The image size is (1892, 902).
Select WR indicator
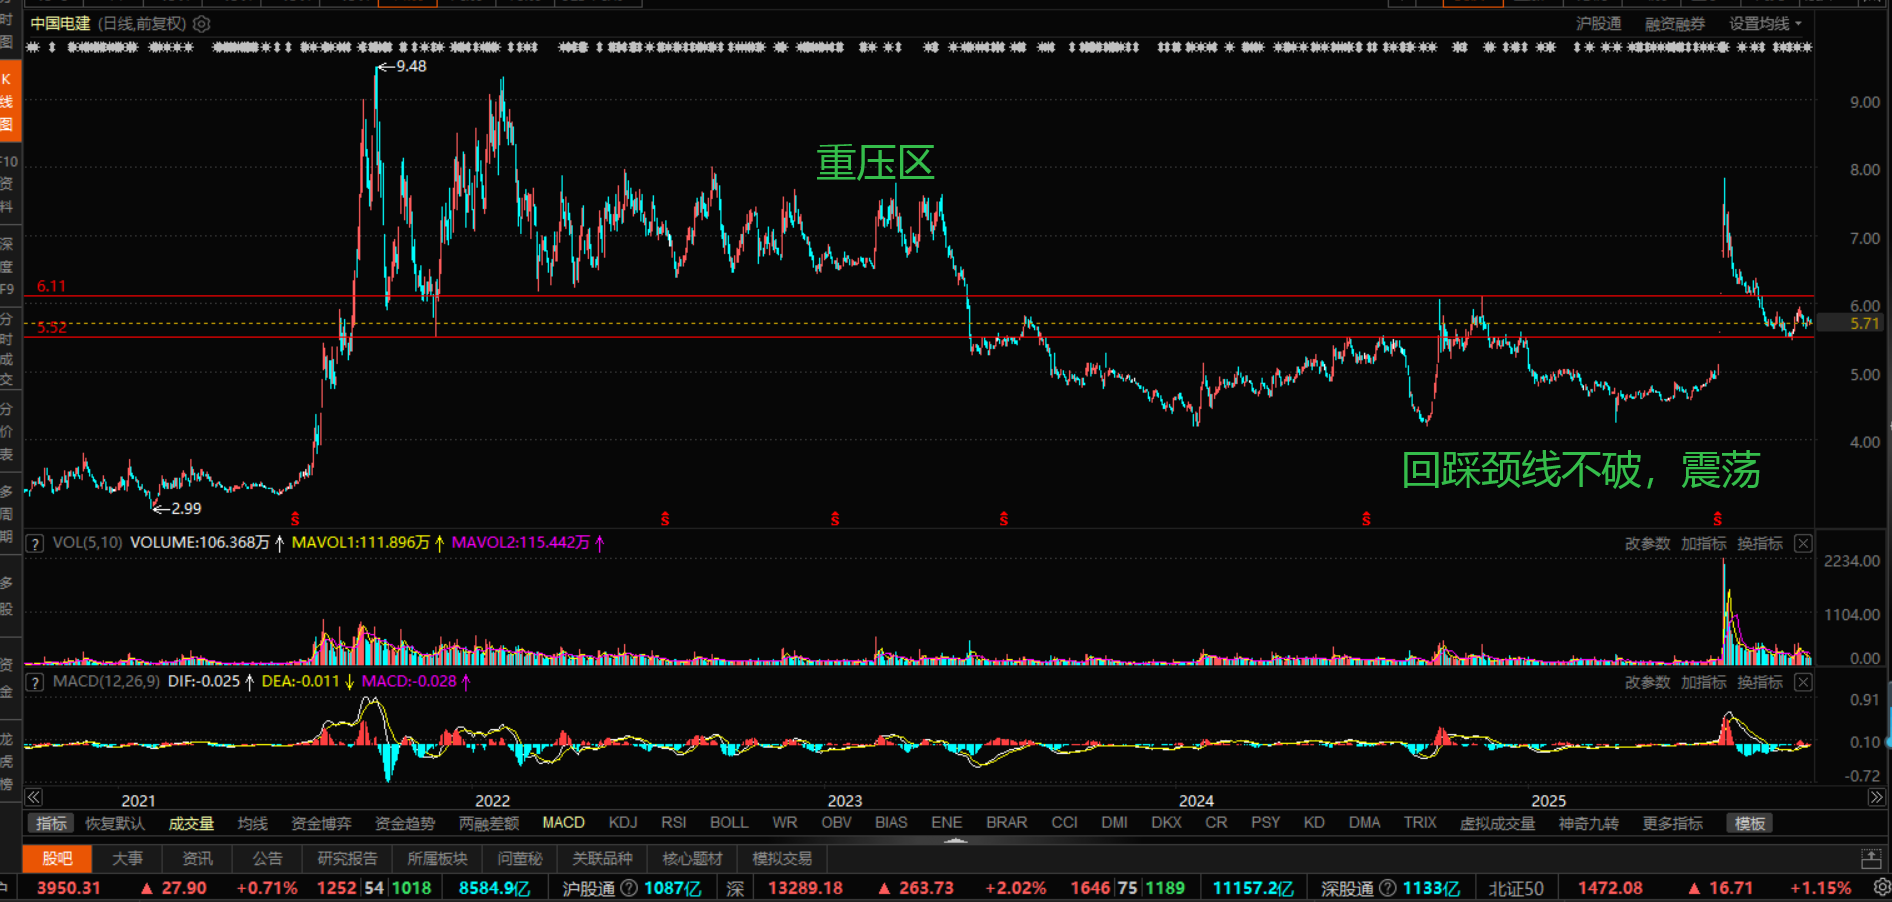[x=785, y=822]
